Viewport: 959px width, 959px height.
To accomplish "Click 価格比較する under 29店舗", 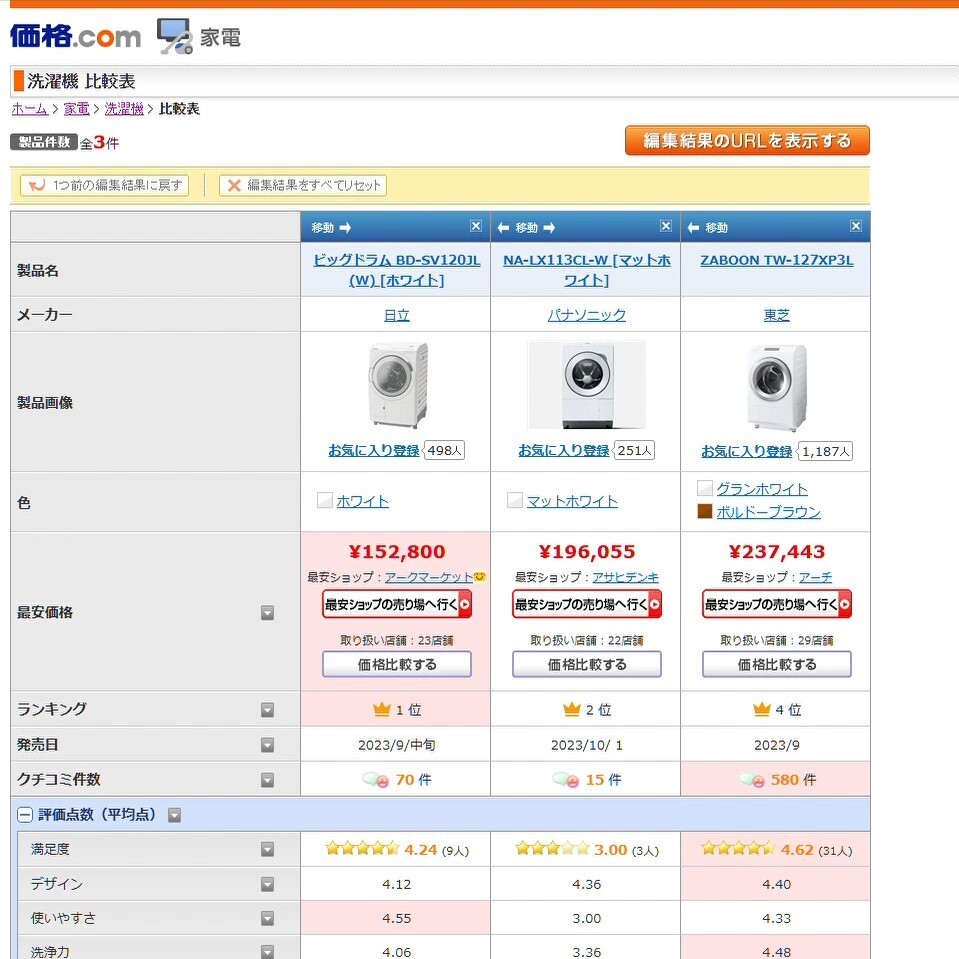I will pyautogui.click(x=777, y=664).
